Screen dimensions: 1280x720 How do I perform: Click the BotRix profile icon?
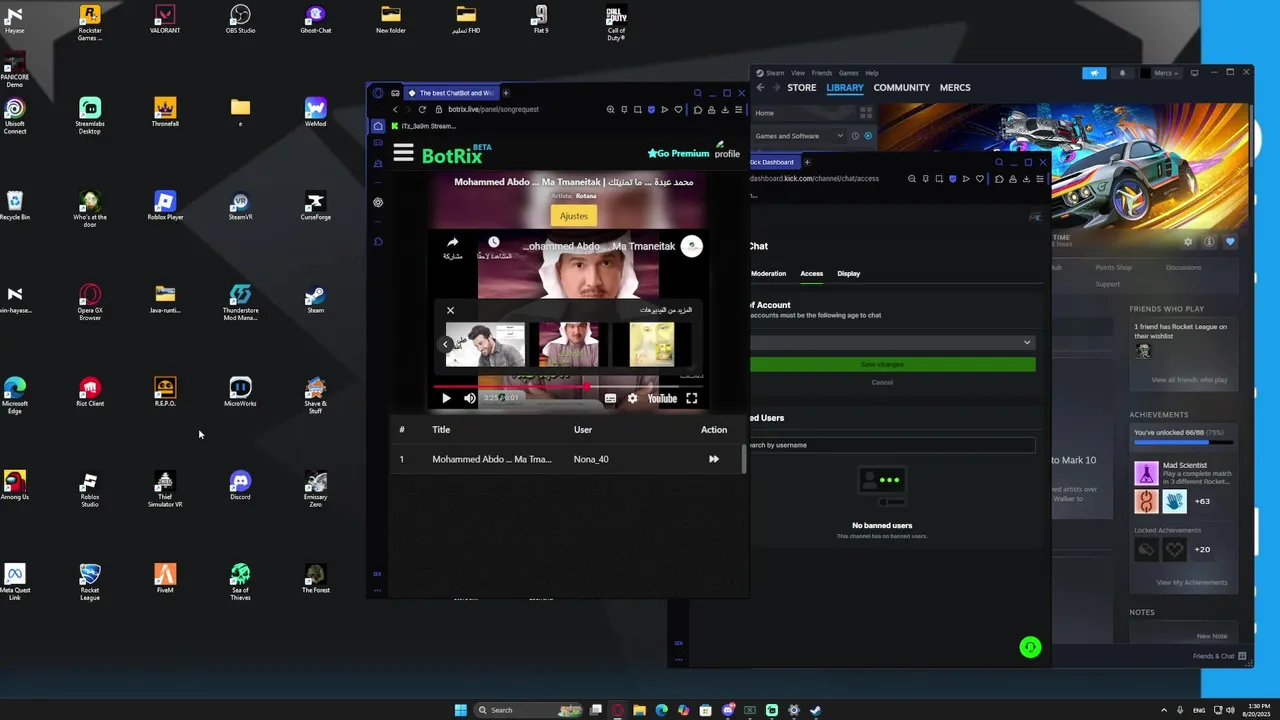pos(727,151)
